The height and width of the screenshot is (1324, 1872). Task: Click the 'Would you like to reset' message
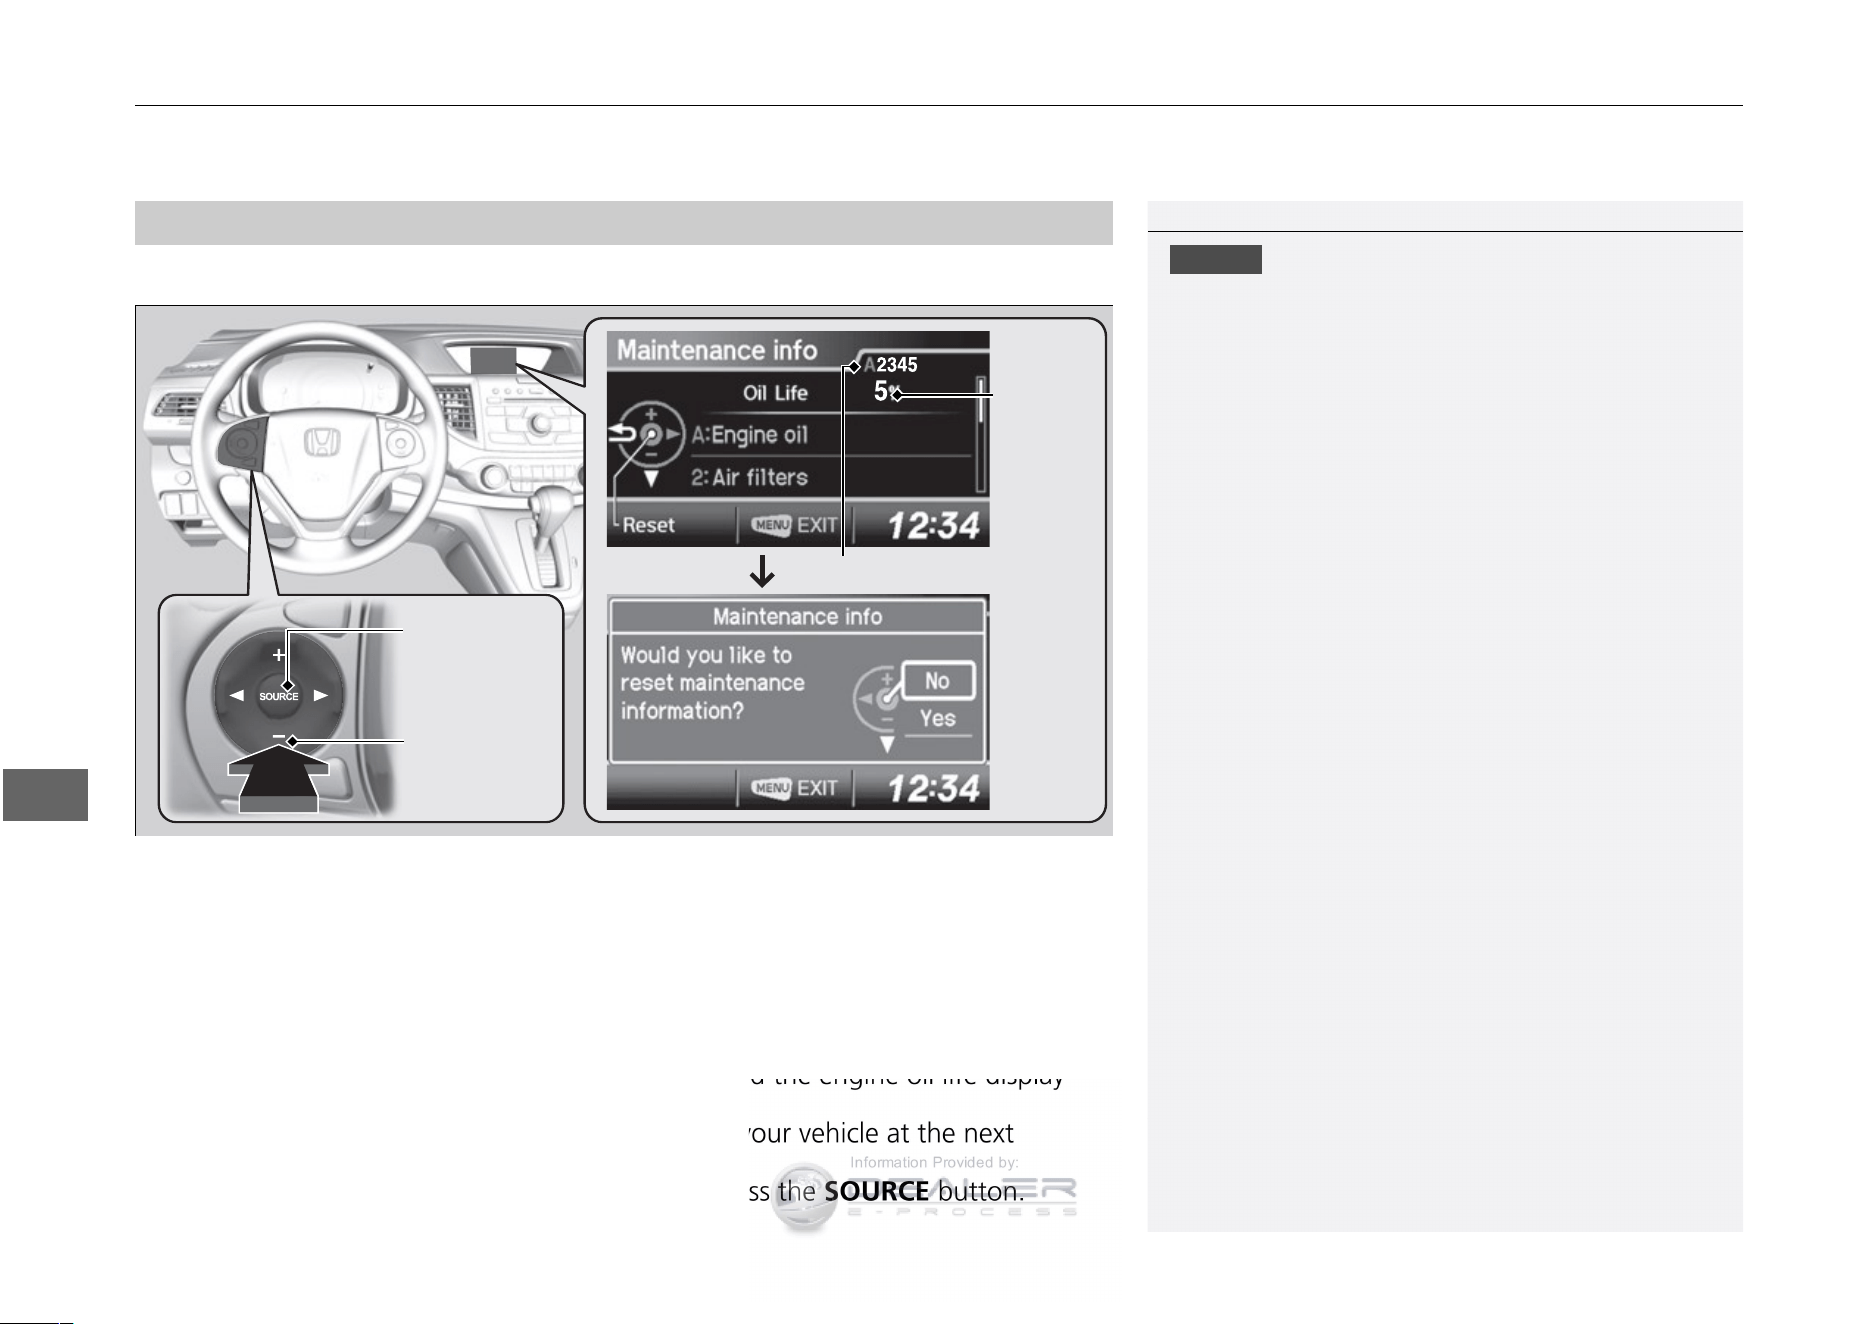(712, 683)
